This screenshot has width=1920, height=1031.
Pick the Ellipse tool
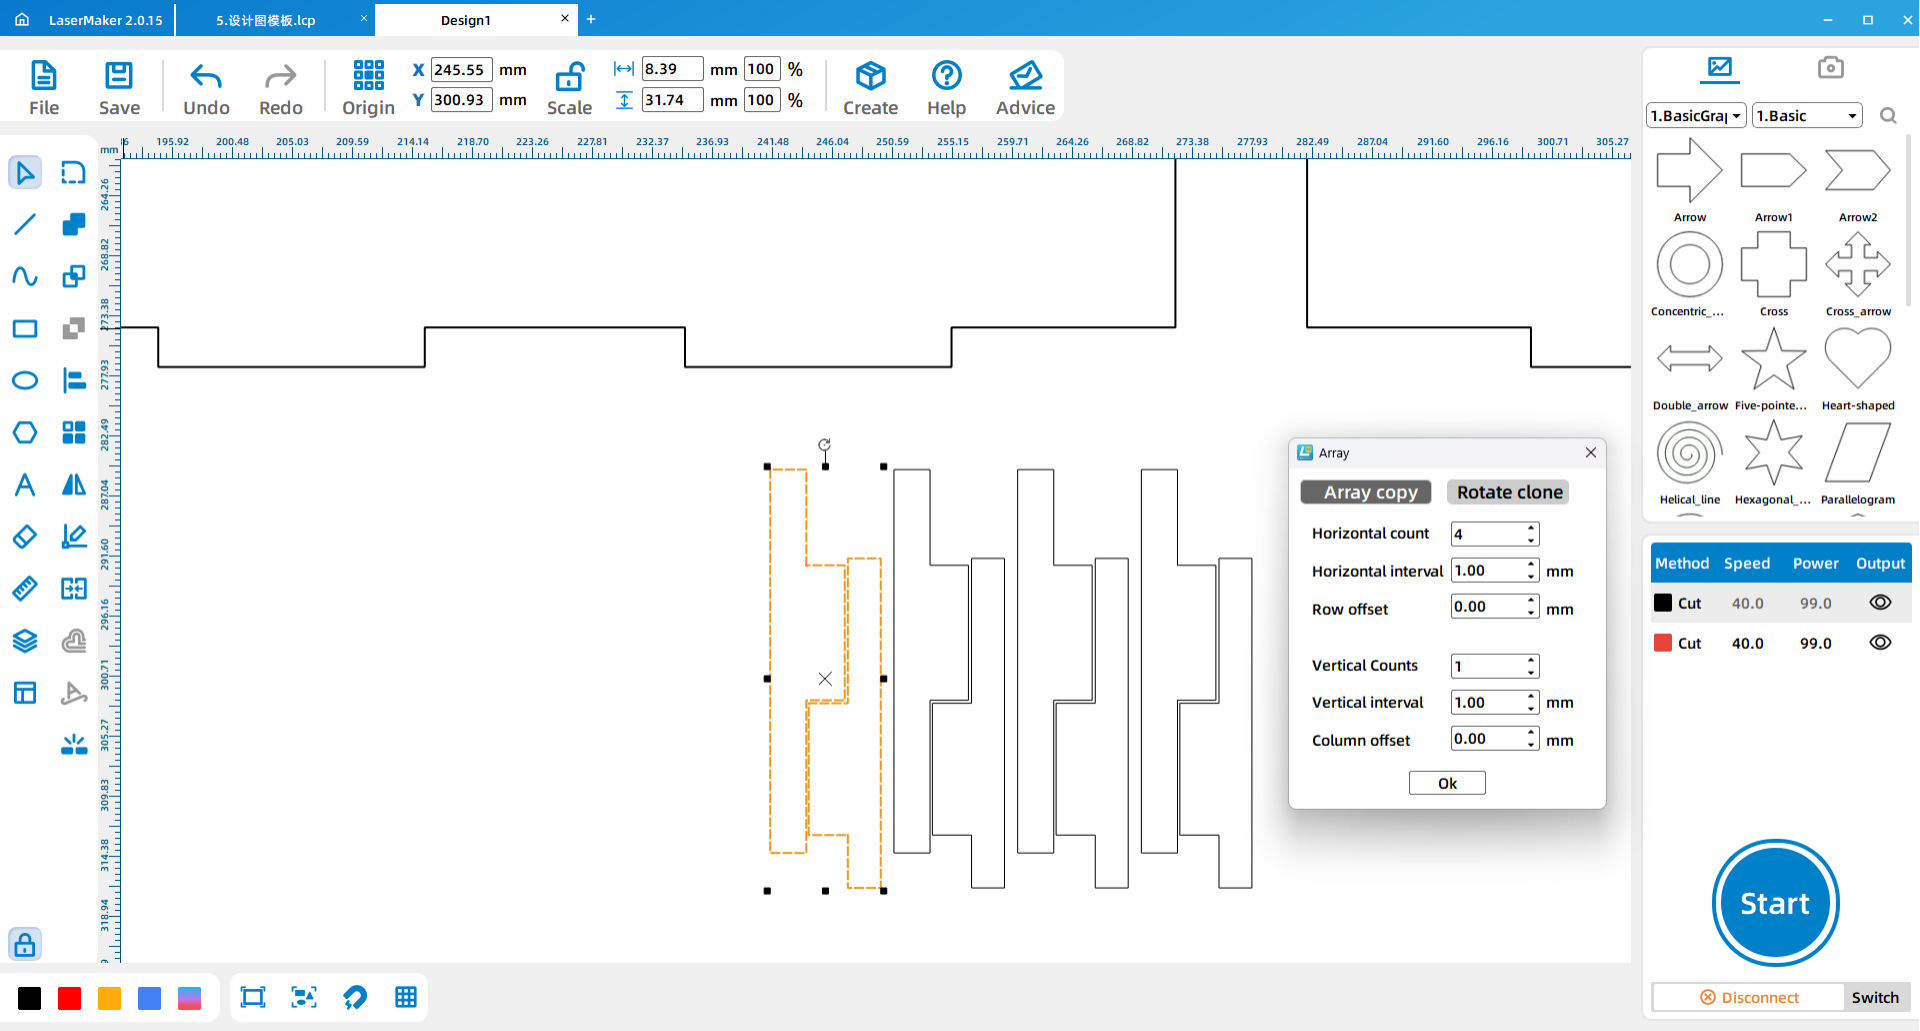(25, 380)
